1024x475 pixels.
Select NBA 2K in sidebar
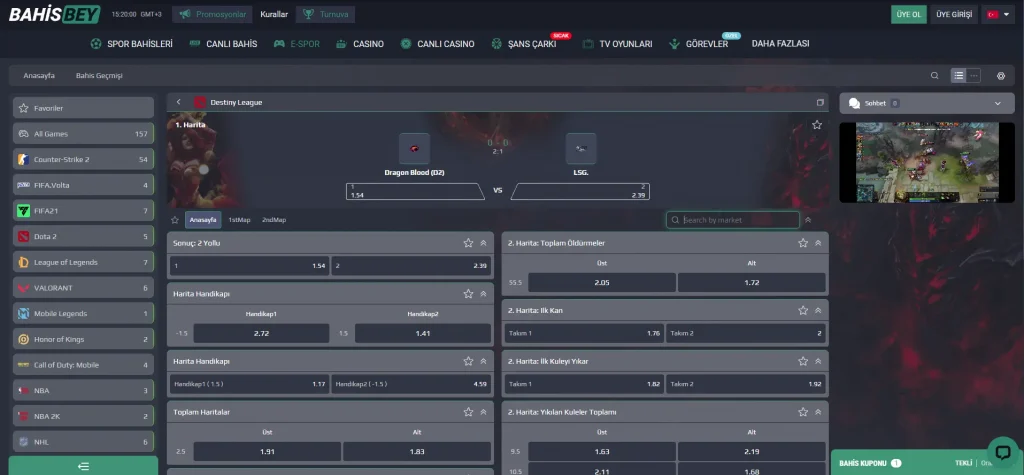click(84, 416)
